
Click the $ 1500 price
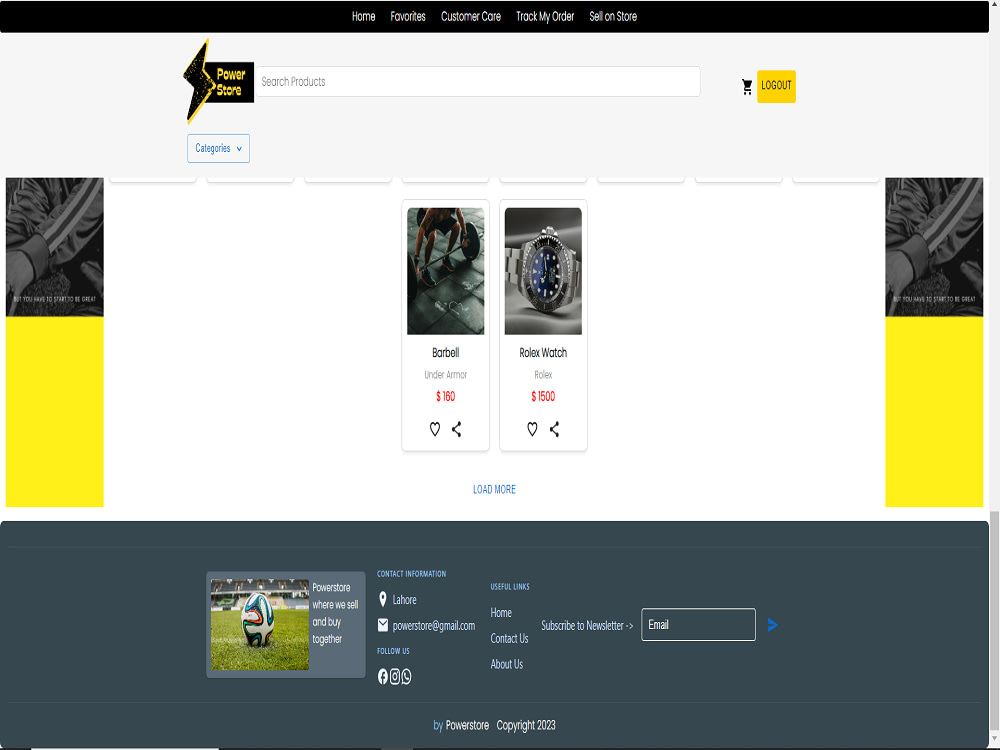(x=543, y=396)
